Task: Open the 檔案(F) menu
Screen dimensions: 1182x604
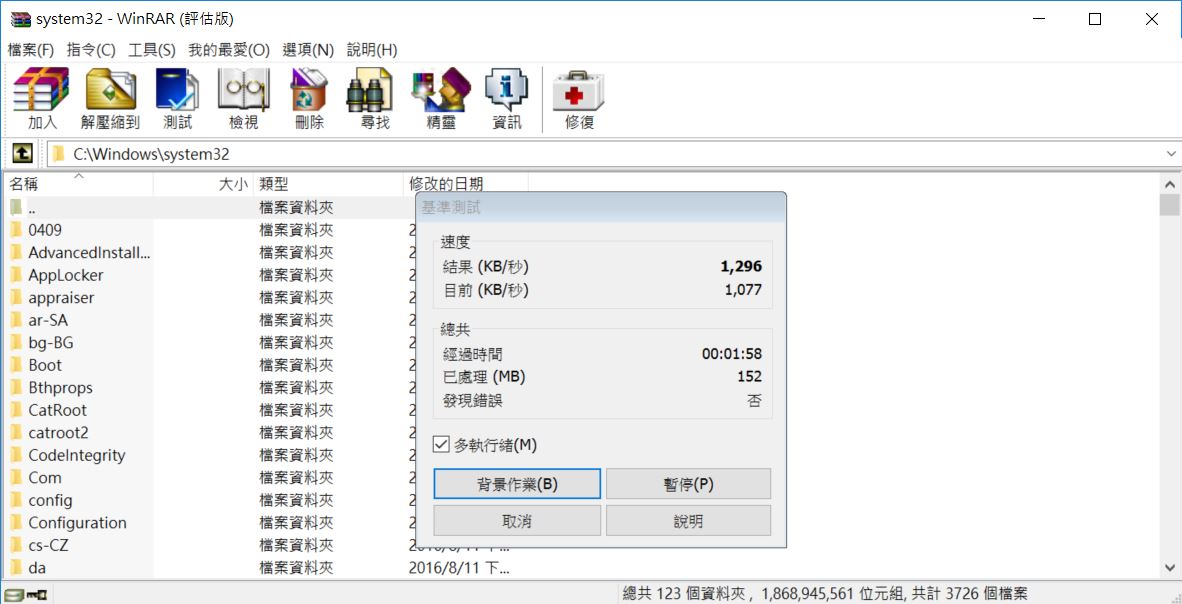Action: [31, 50]
